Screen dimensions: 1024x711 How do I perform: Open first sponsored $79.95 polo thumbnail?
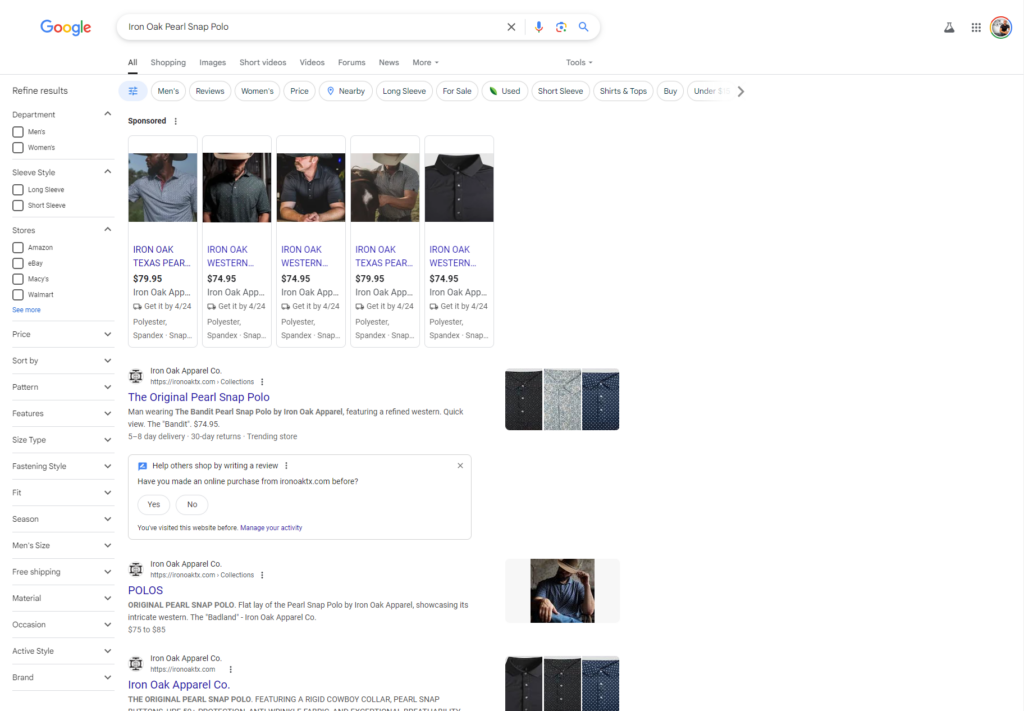[x=163, y=187]
